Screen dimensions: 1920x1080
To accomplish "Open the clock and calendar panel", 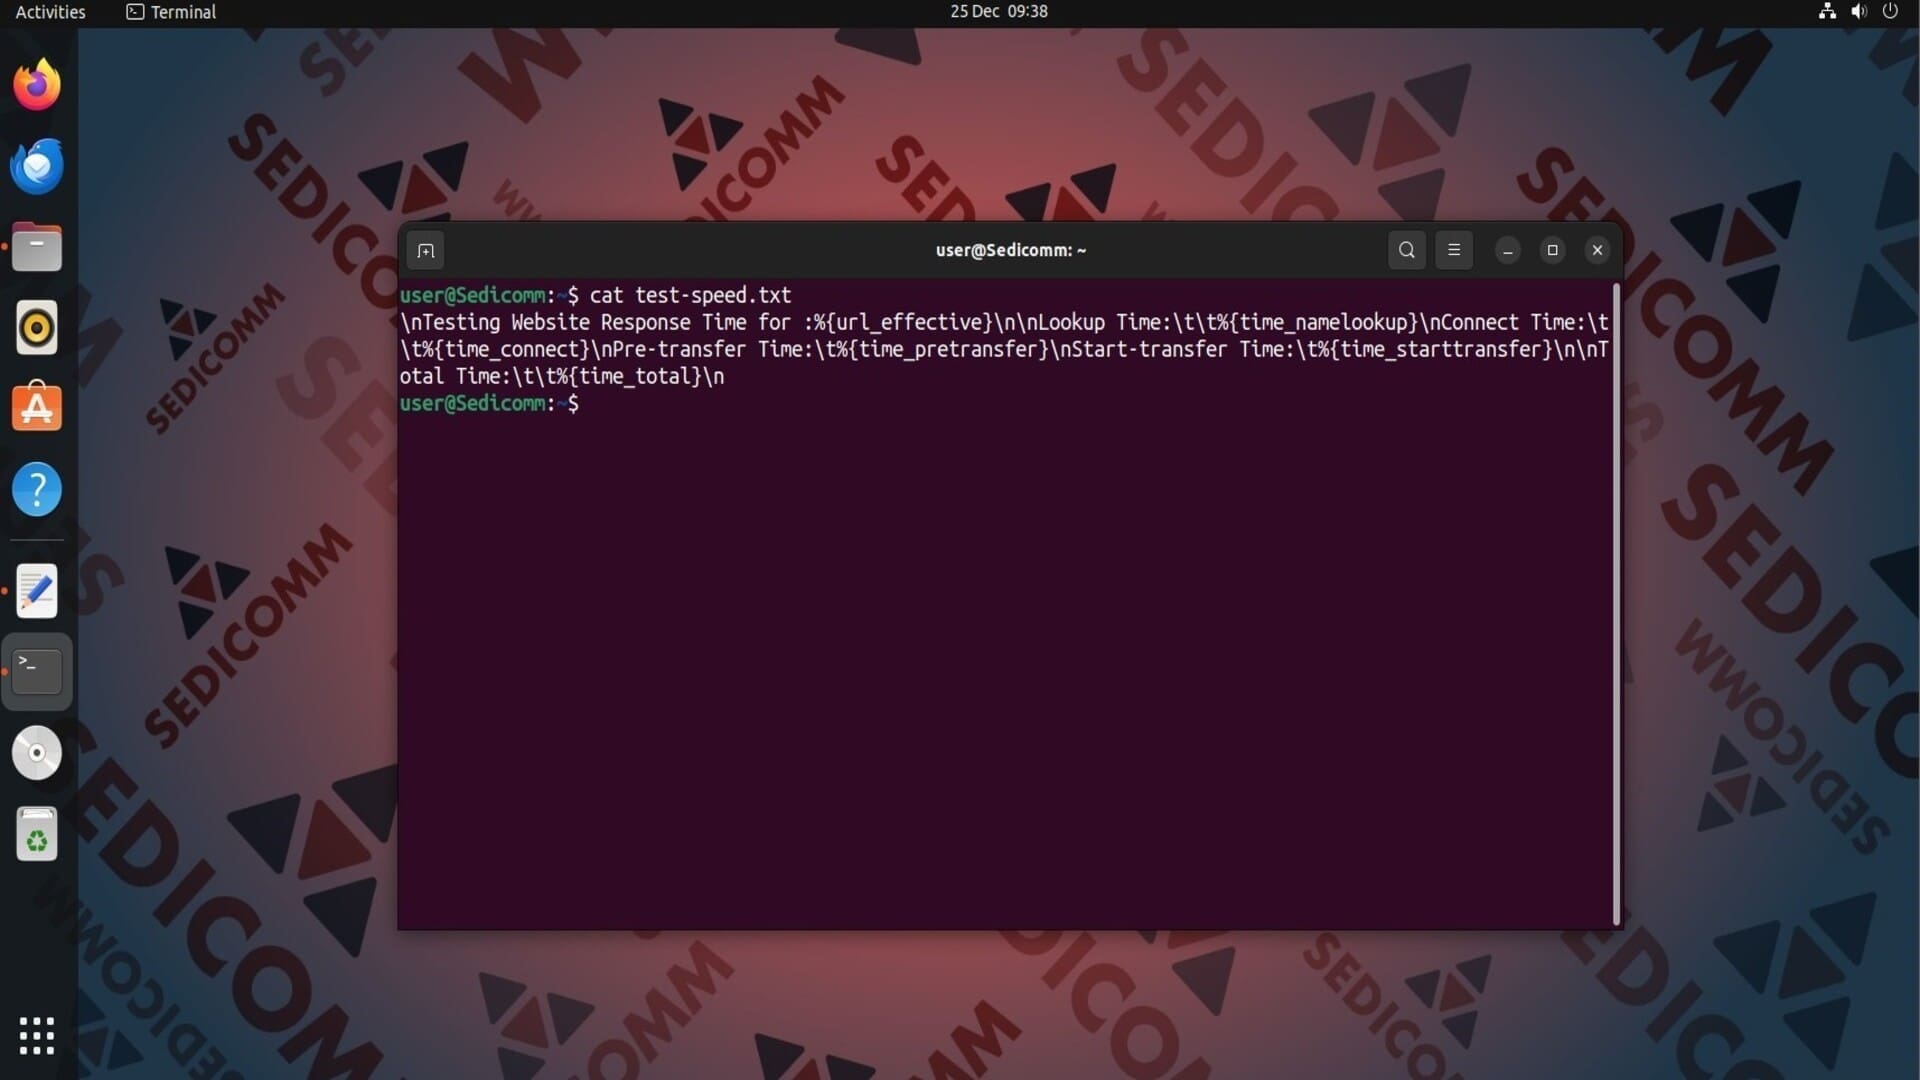I will pyautogui.click(x=998, y=12).
